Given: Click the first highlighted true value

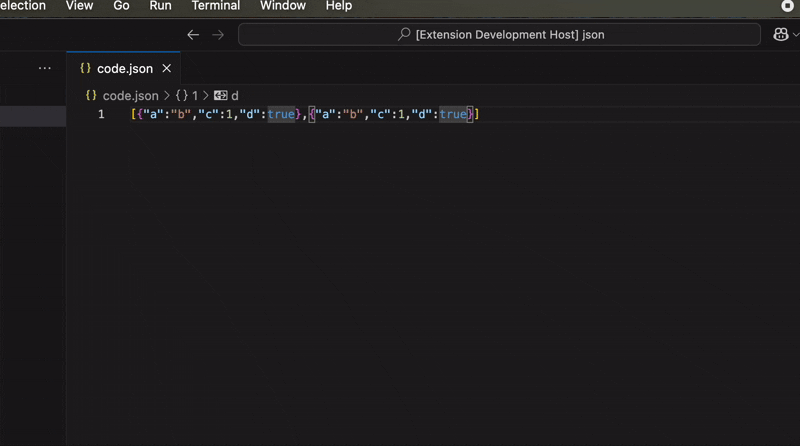Looking at the screenshot, I should pos(281,114).
